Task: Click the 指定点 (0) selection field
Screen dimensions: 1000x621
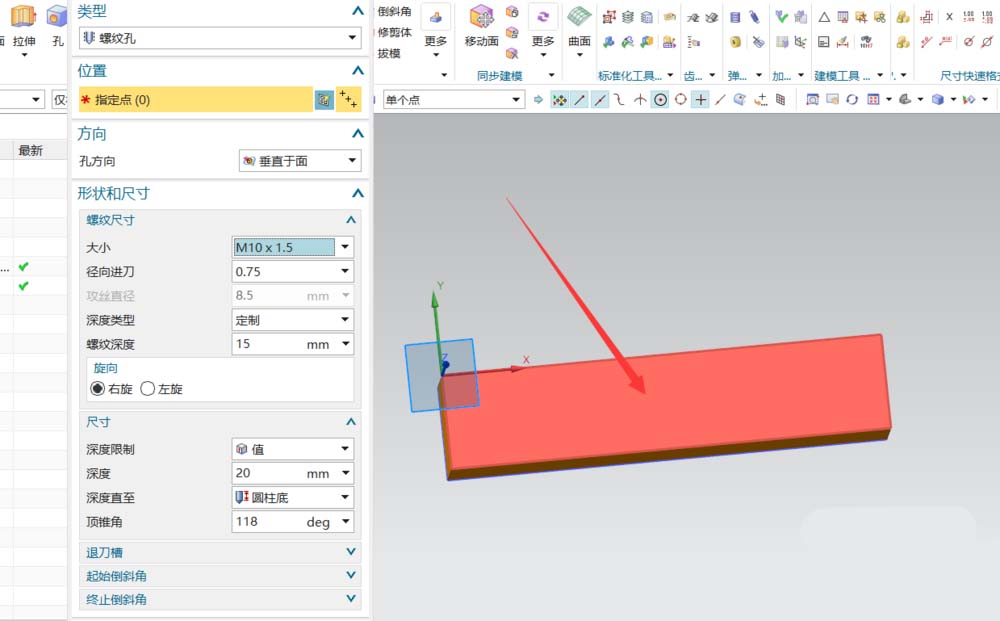Action: click(x=196, y=99)
